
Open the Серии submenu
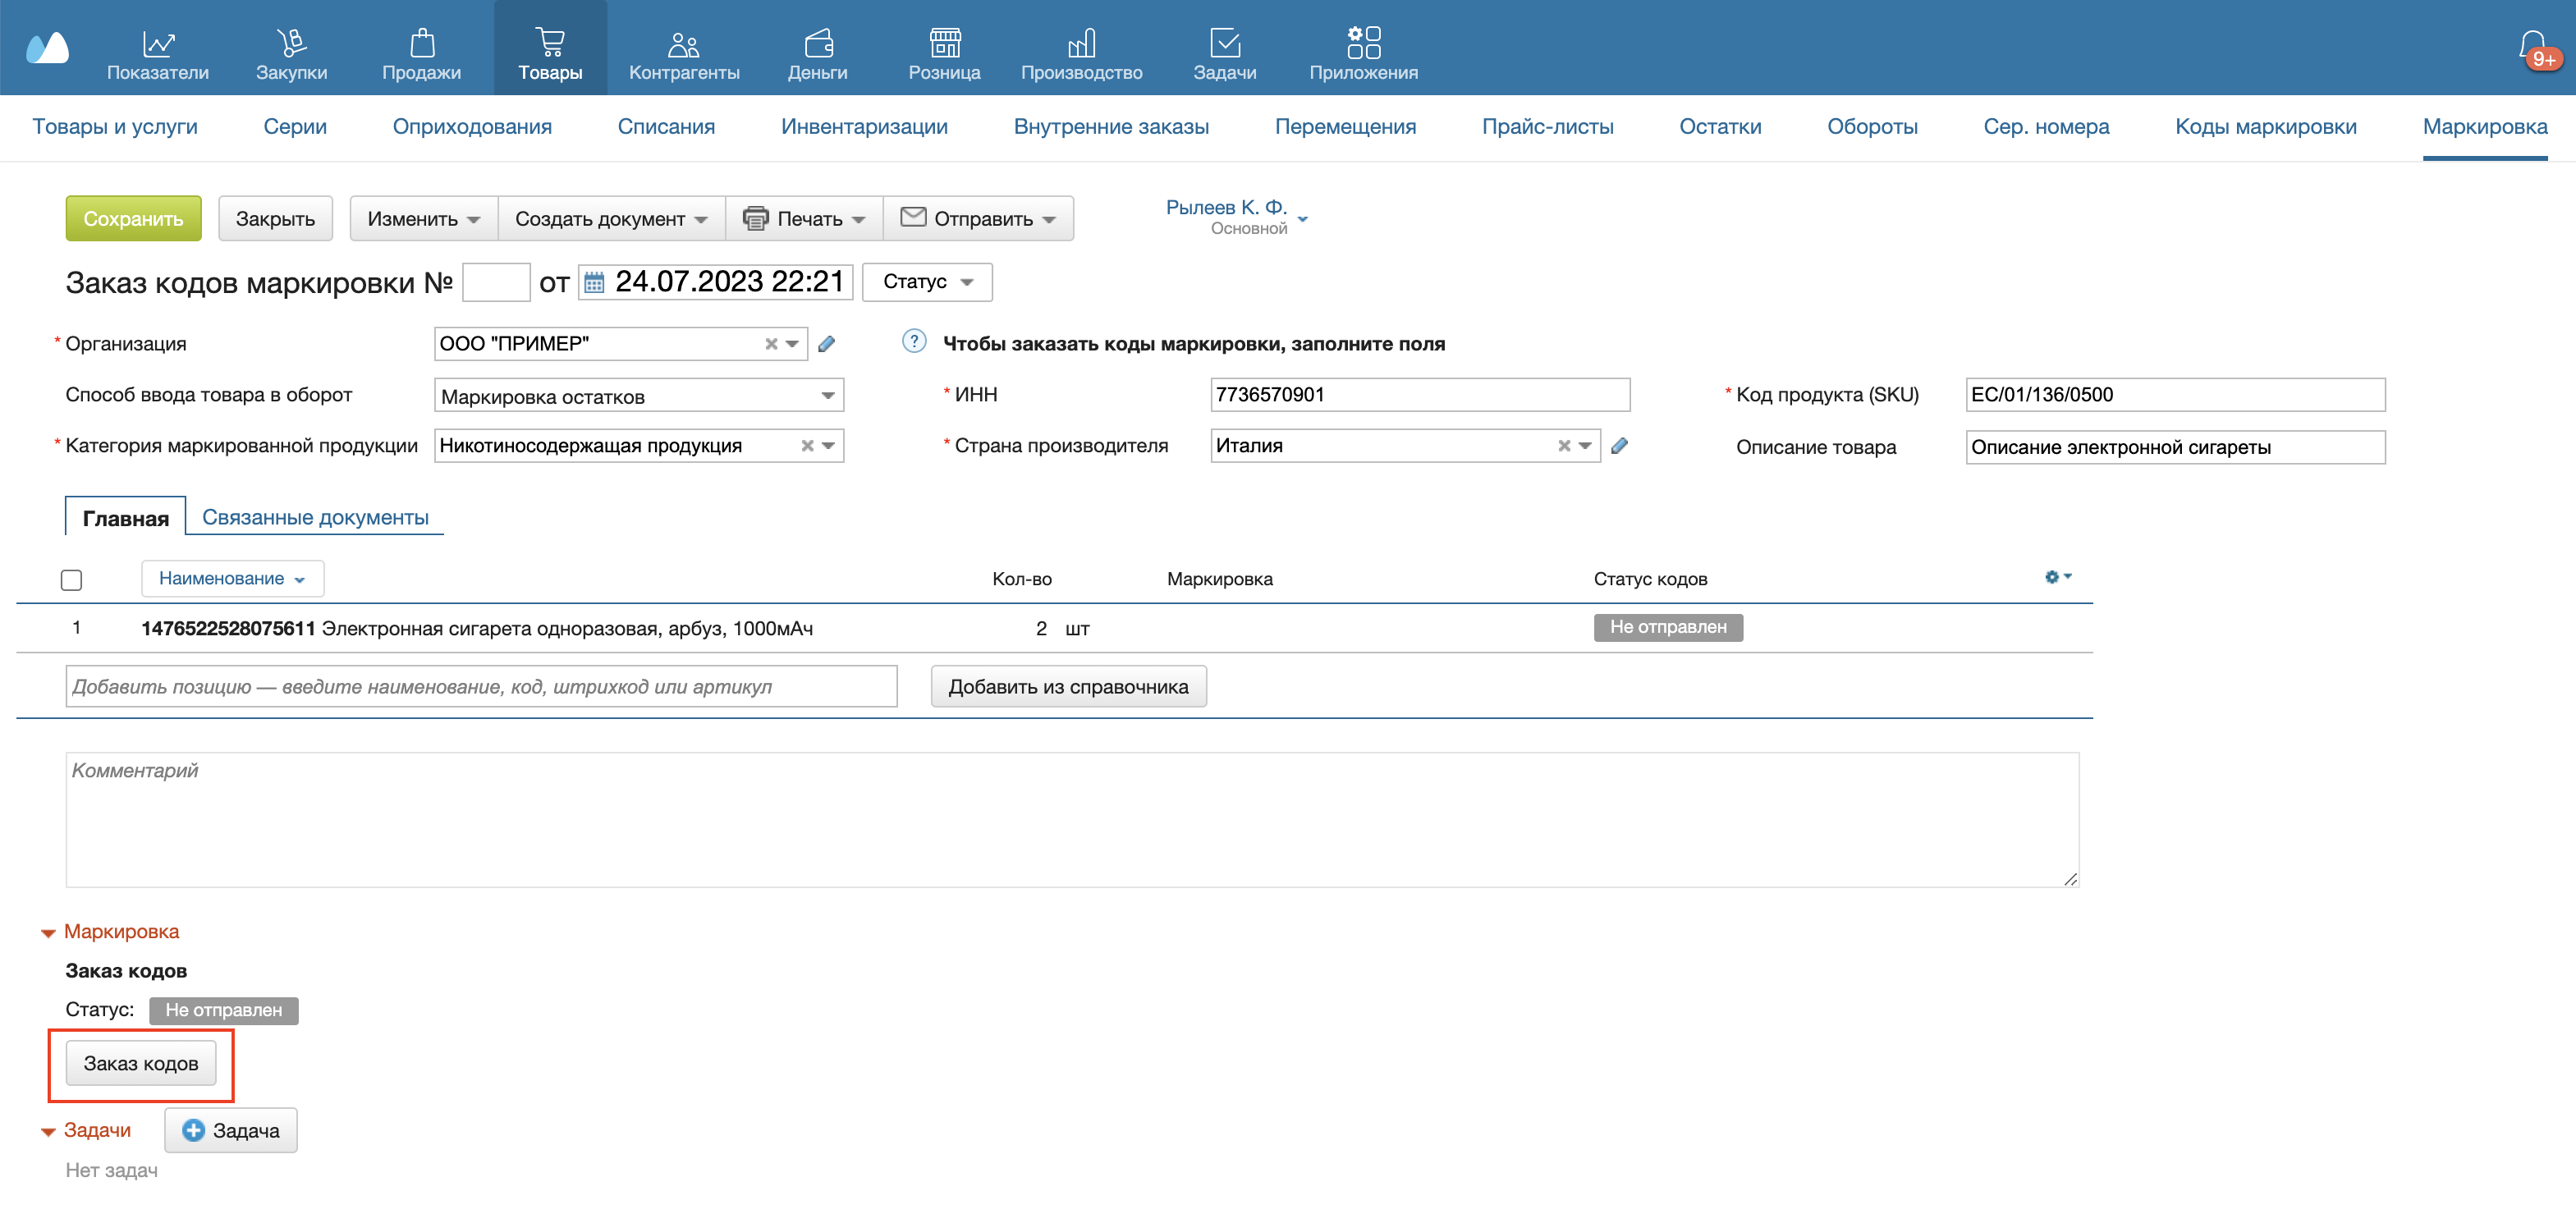click(295, 127)
